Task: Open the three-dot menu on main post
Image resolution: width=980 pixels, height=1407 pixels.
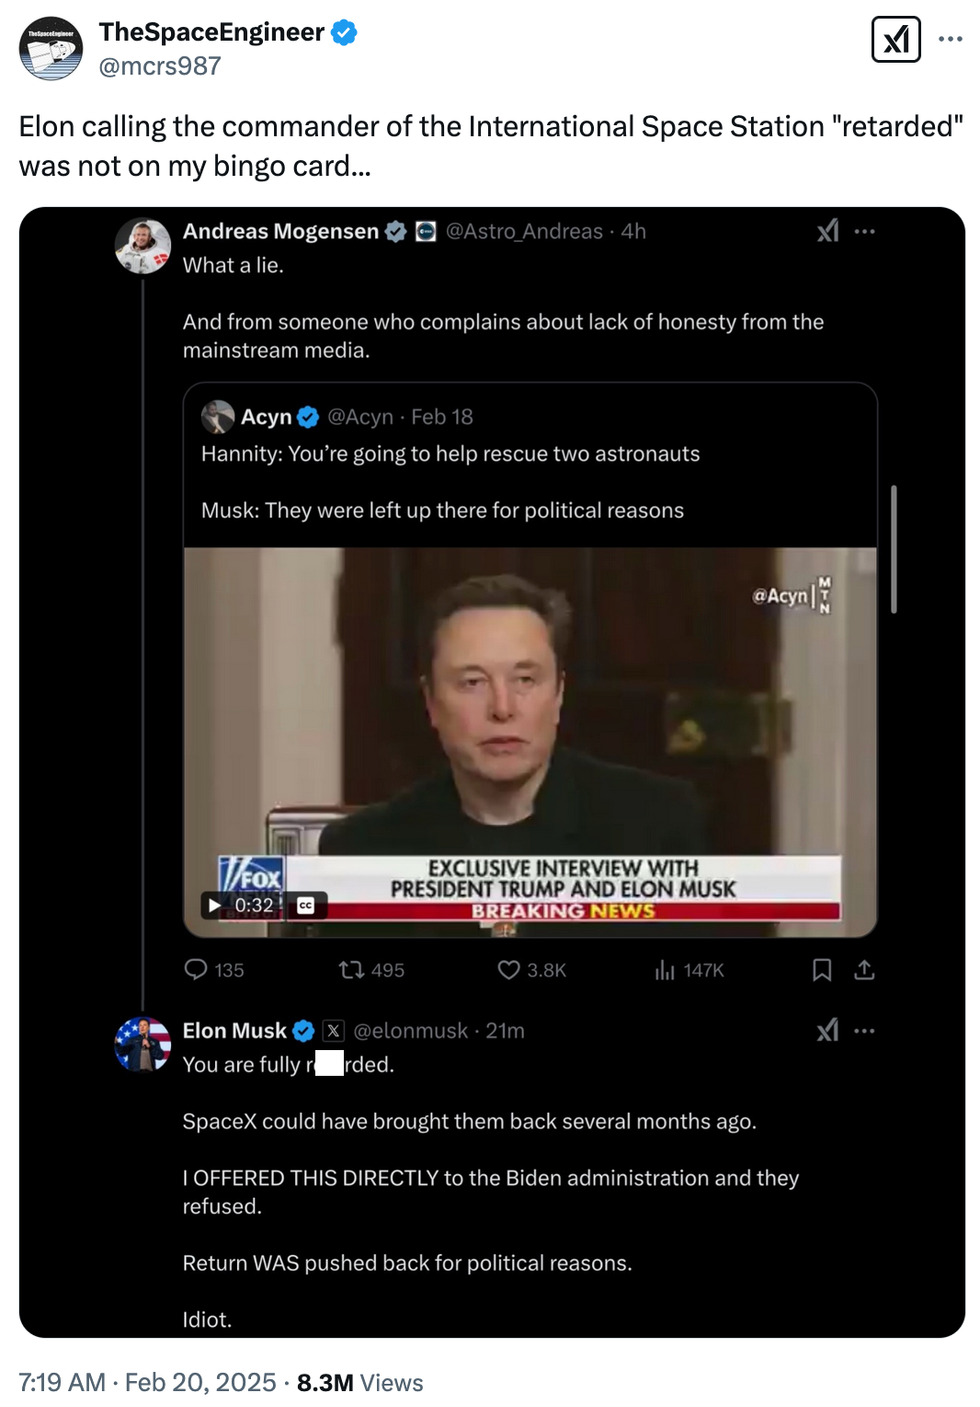Action: coord(950,40)
